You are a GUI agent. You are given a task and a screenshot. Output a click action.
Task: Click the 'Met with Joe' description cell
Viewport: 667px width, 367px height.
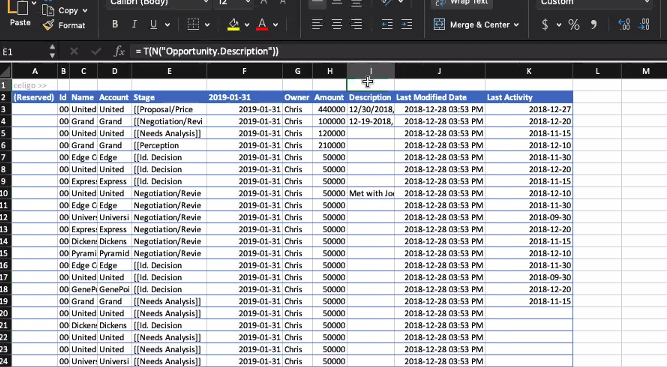coord(371,193)
